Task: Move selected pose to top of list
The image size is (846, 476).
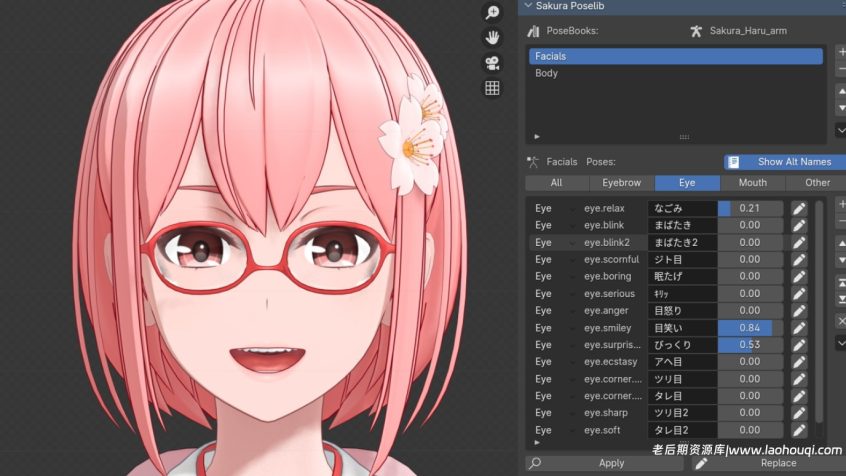Action: tap(841, 283)
